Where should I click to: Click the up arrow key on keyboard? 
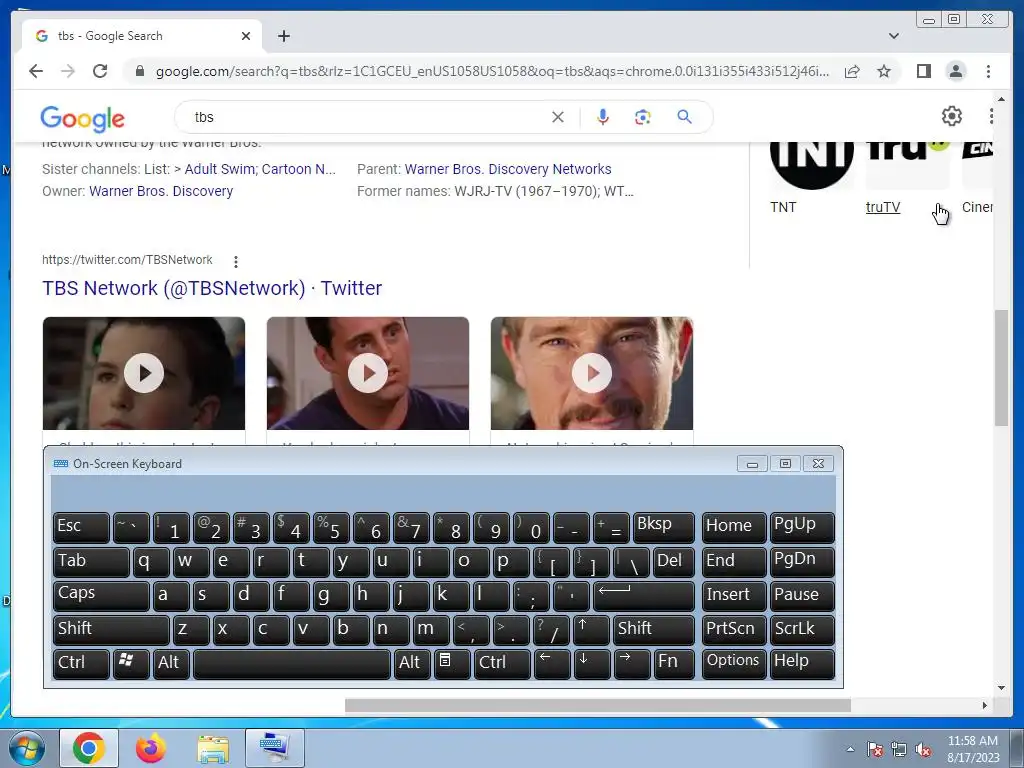591,630
